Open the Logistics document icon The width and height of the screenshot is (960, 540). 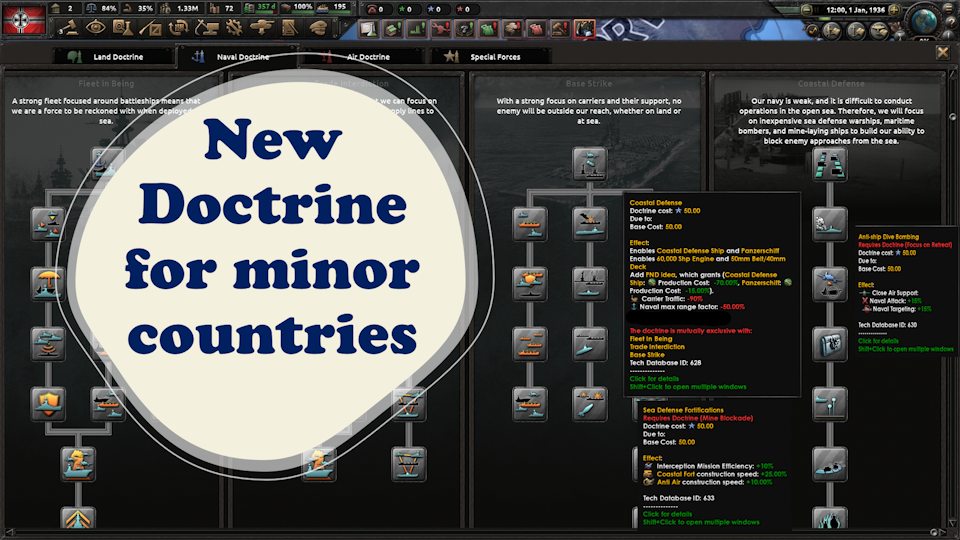pyautogui.click(x=290, y=28)
